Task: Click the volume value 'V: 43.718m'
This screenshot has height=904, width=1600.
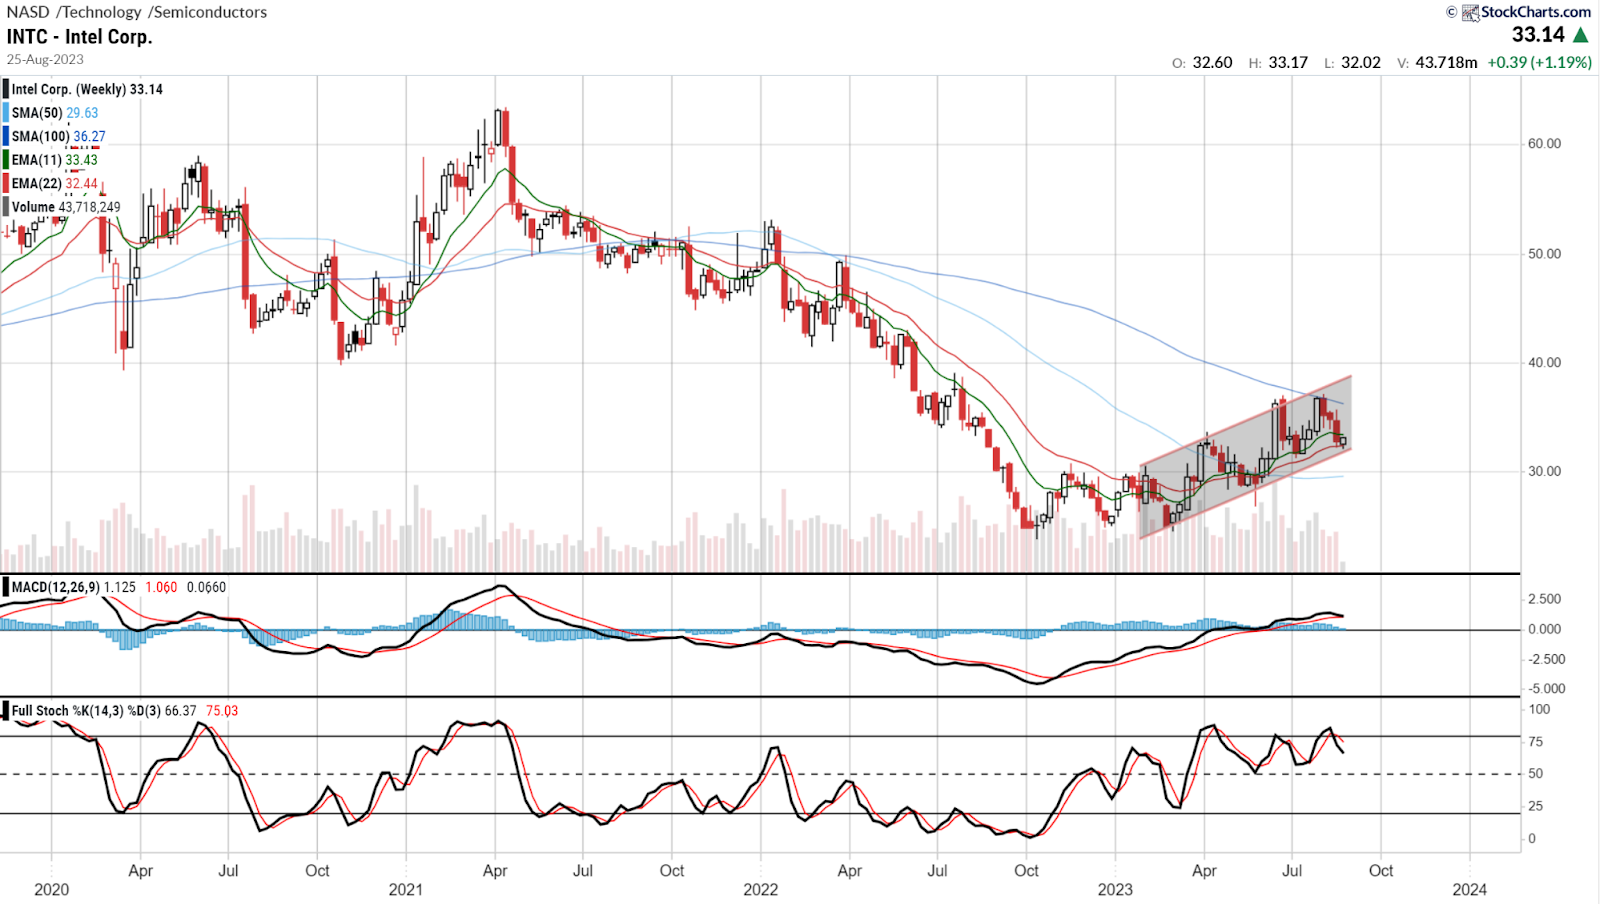Action: [1437, 62]
